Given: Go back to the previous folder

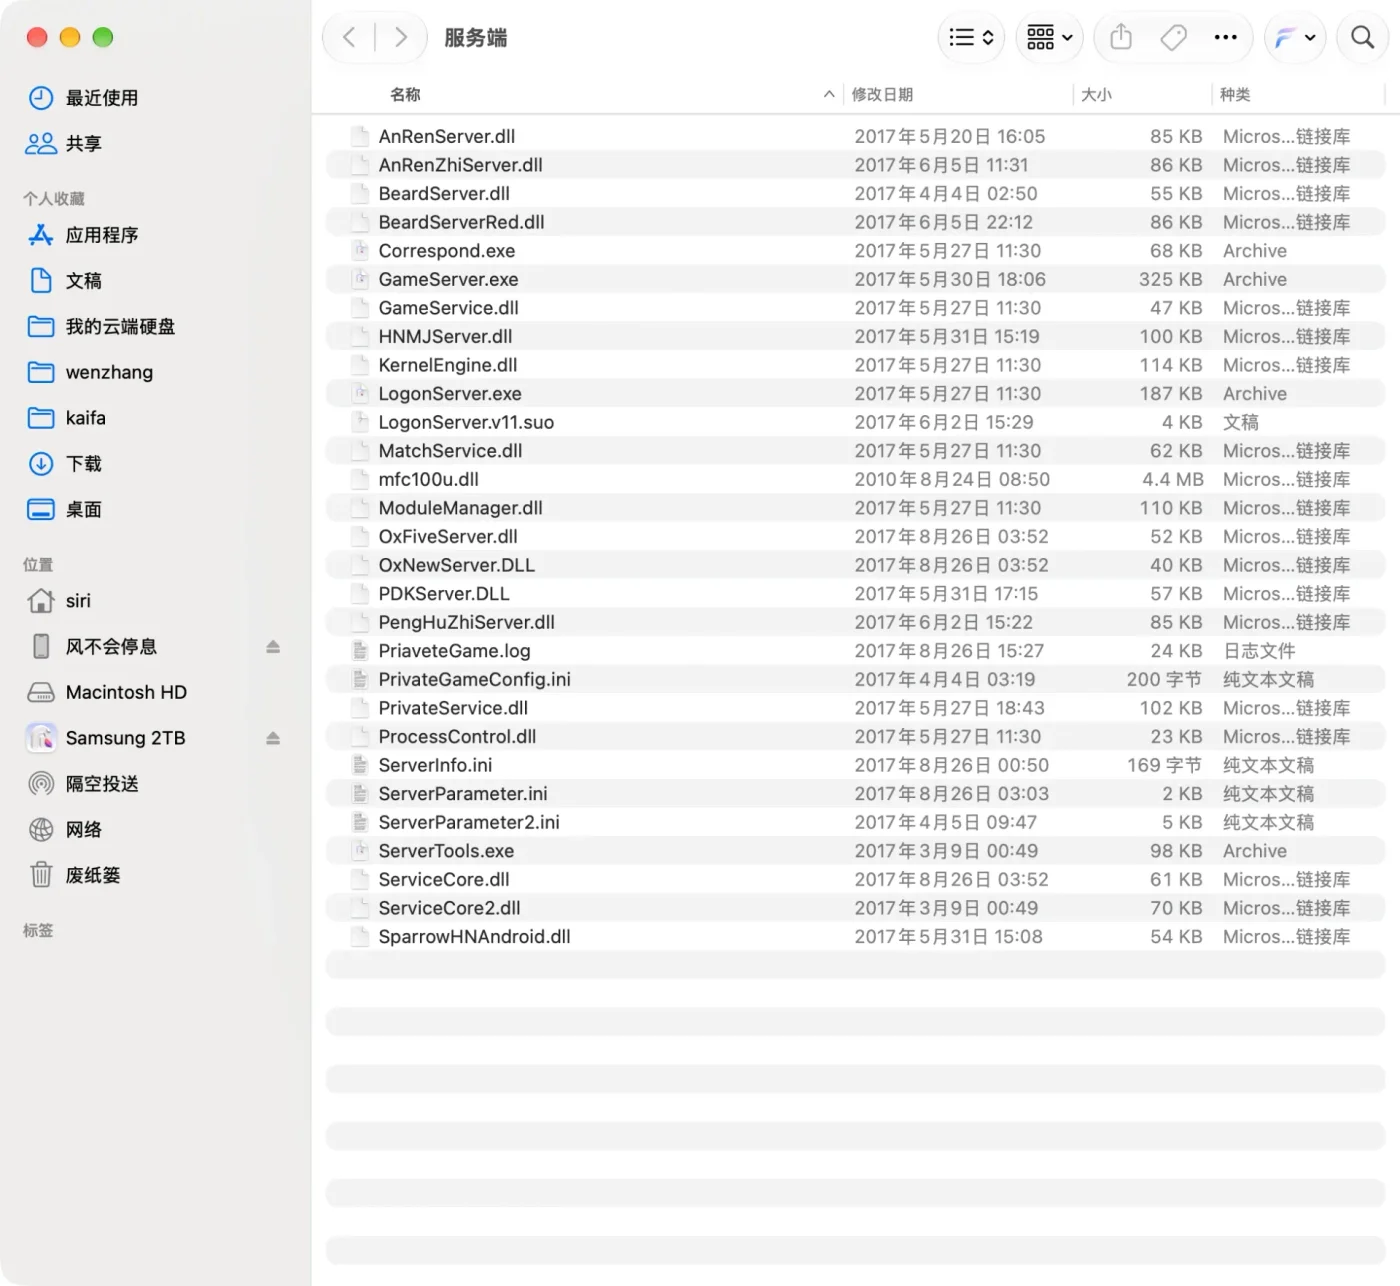Looking at the screenshot, I should (x=349, y=38).
